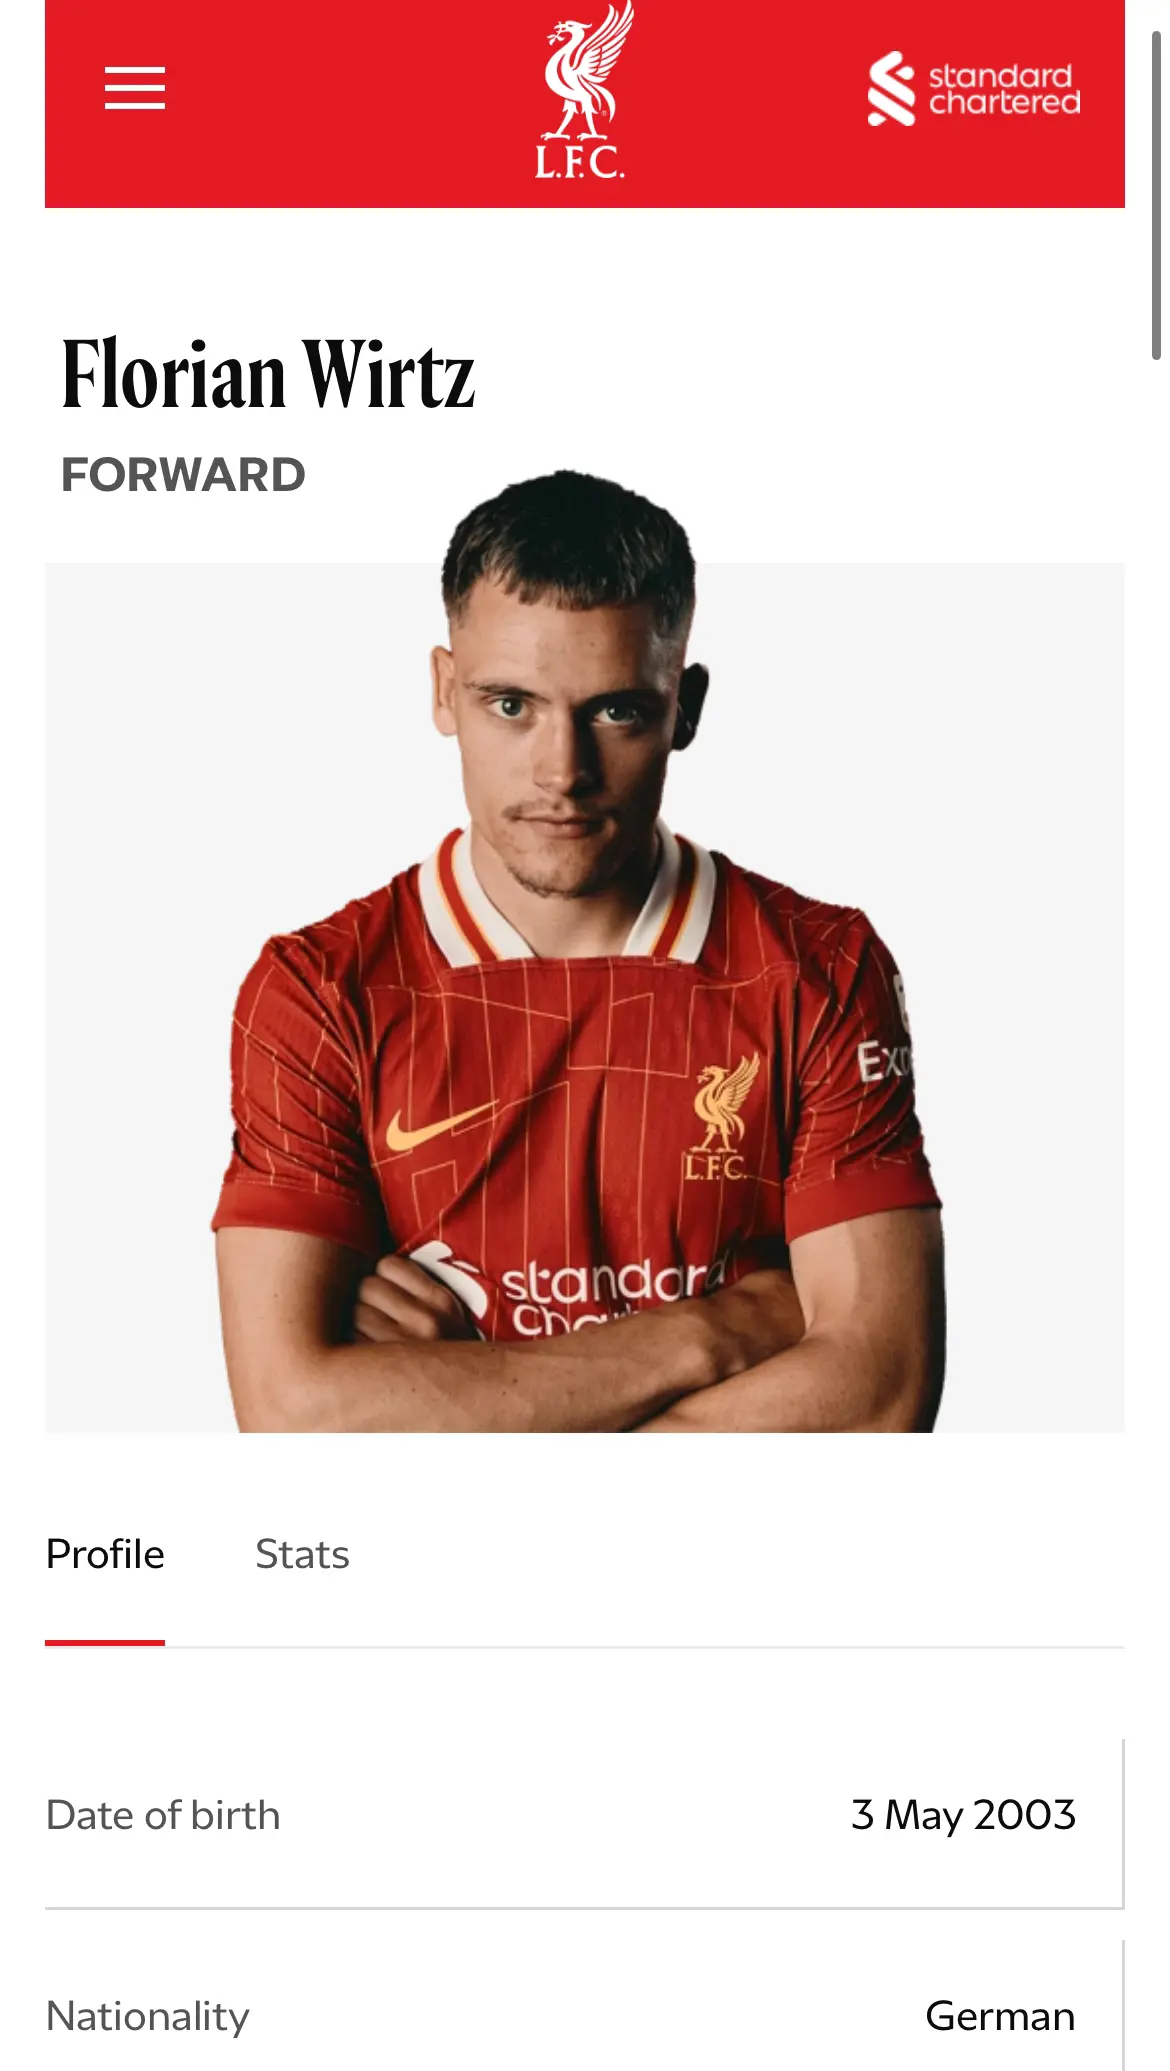Viewport: 1170px width, 2071px height.
Task: Click the red underline beneath Profile
Action: click(x=105, y=1642)
